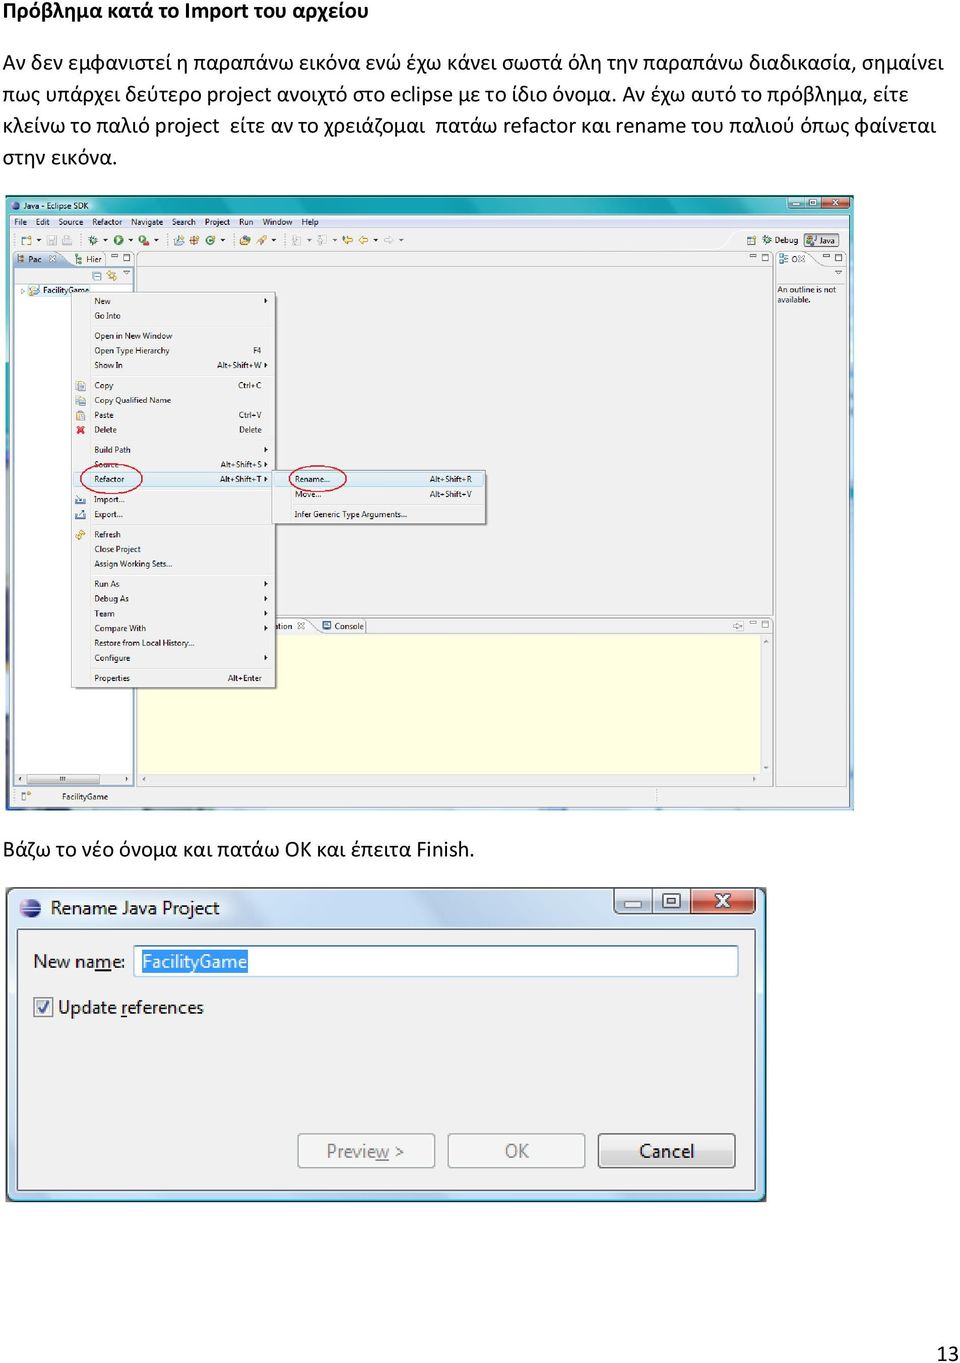Click OK in Rename Java Project dialog

pos(516,1151)
